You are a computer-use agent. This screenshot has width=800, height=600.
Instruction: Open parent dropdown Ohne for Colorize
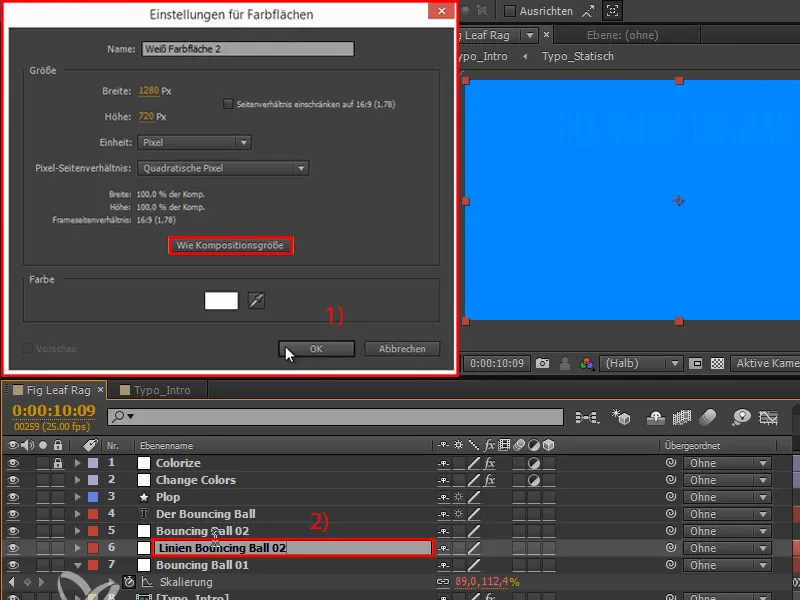[x=727, y=463]
